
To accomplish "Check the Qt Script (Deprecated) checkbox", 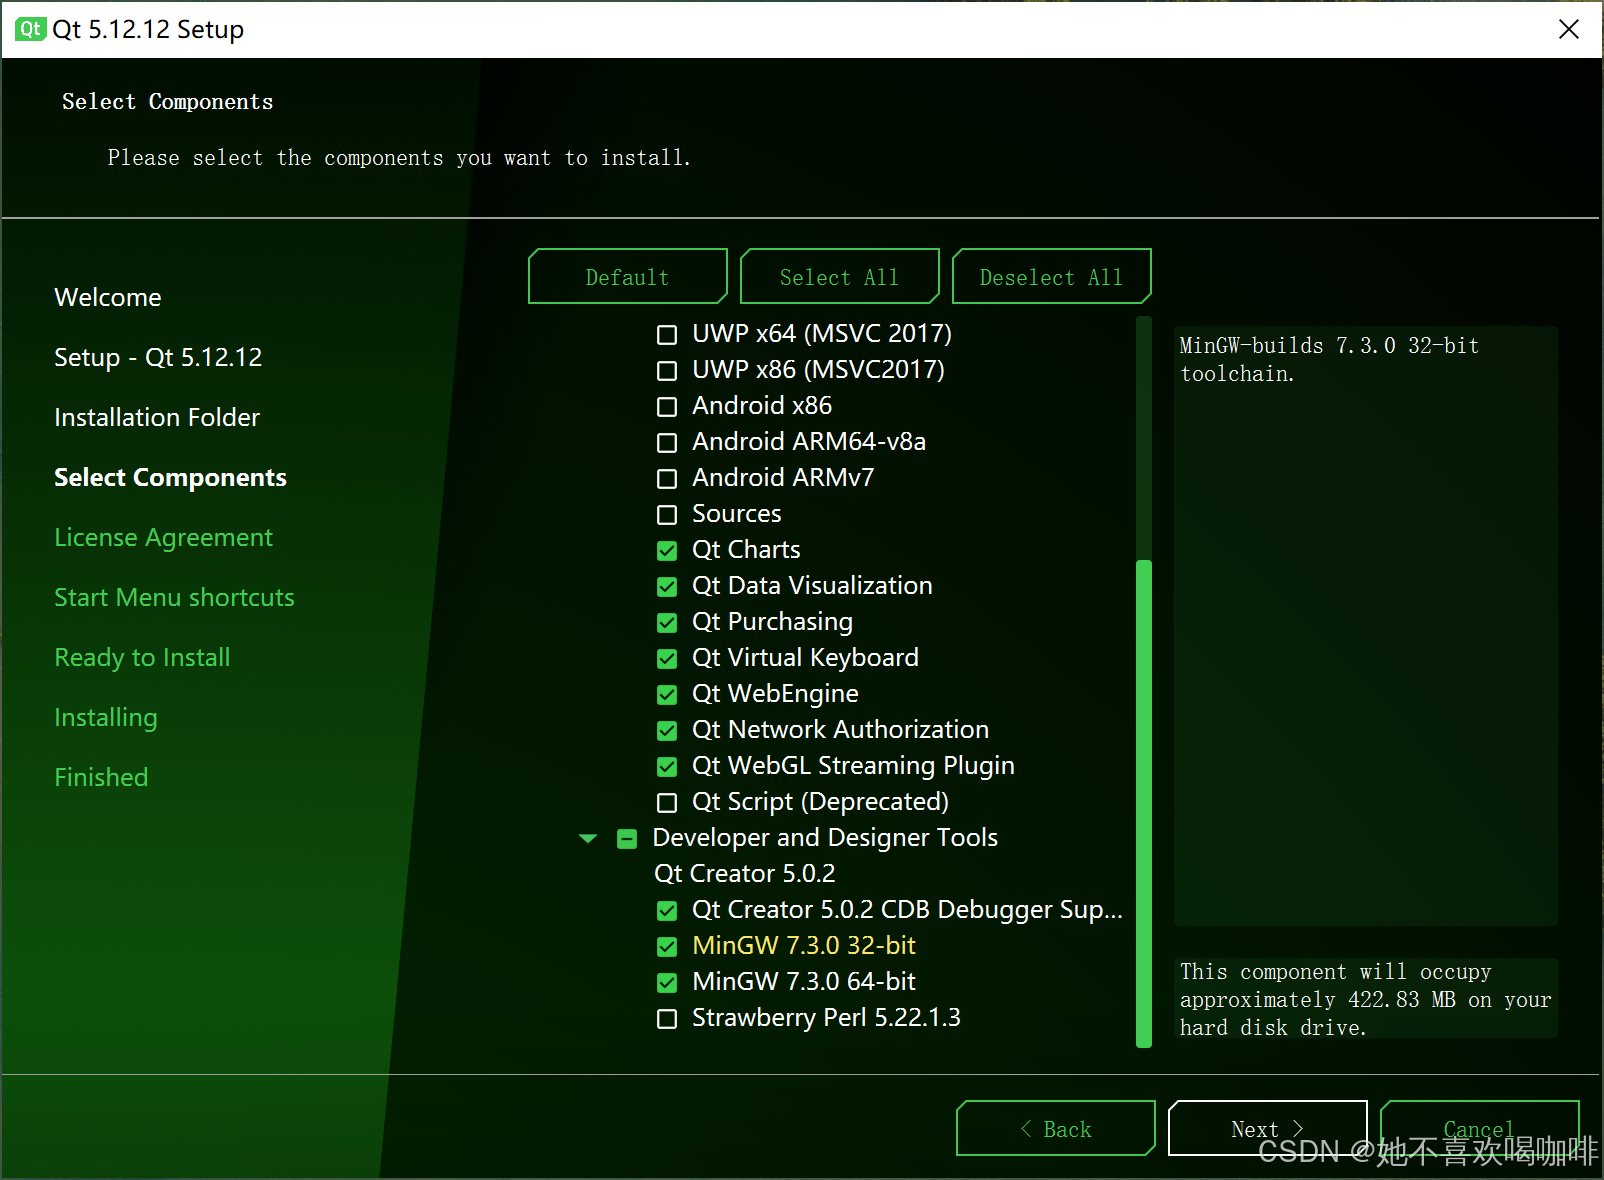I will (667, 802).
